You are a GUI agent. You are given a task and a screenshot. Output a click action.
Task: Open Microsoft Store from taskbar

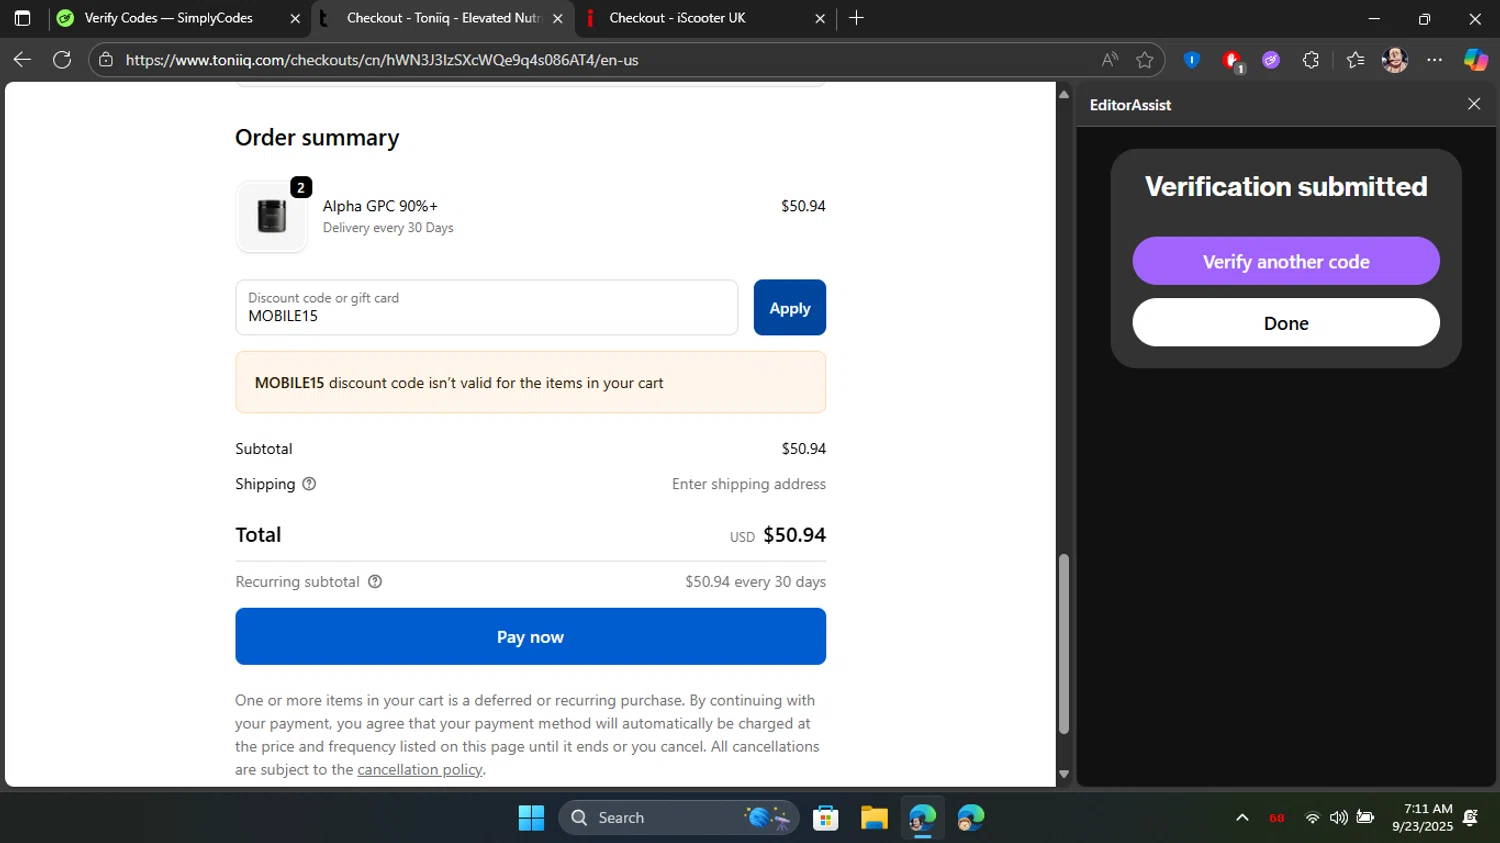[x=826, y=818]
